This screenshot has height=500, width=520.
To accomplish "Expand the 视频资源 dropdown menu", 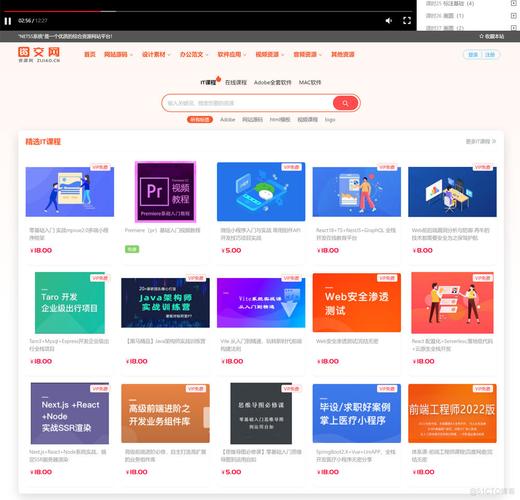I will click(270, 54).
